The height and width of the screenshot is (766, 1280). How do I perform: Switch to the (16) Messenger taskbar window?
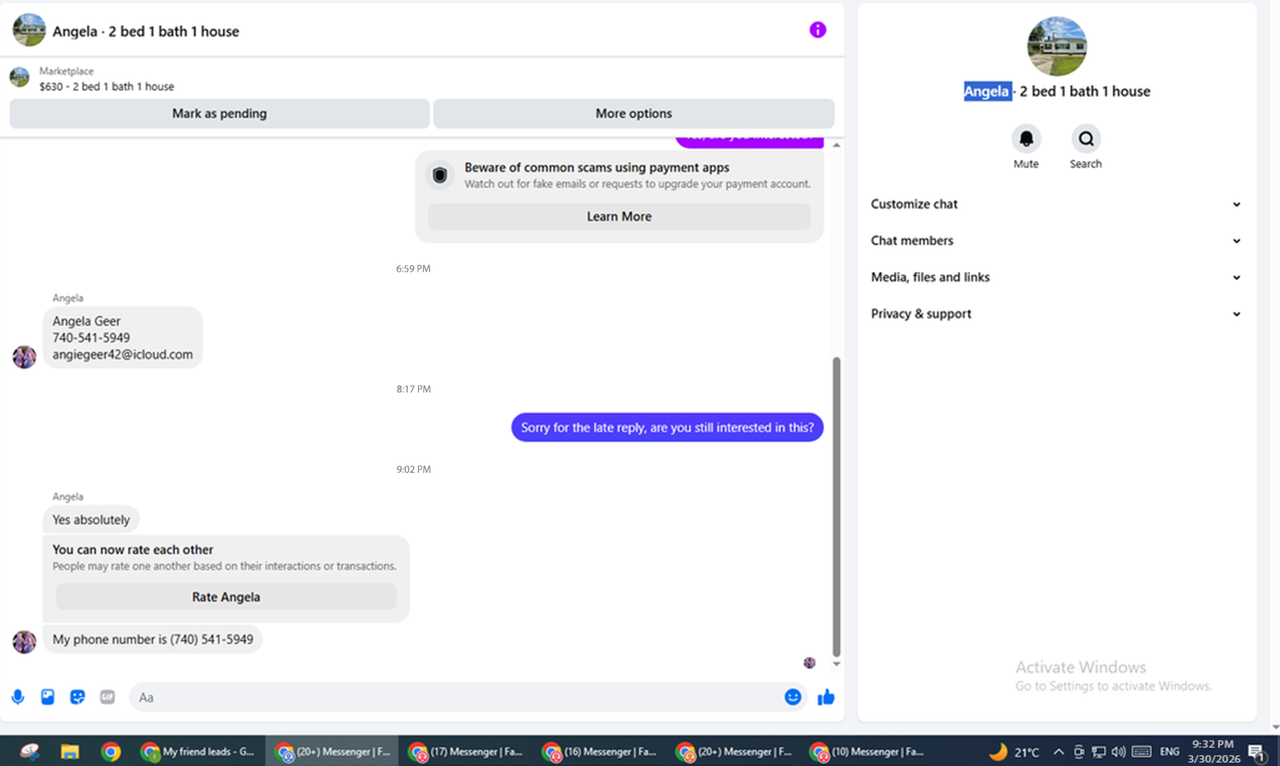coord(598,751)
